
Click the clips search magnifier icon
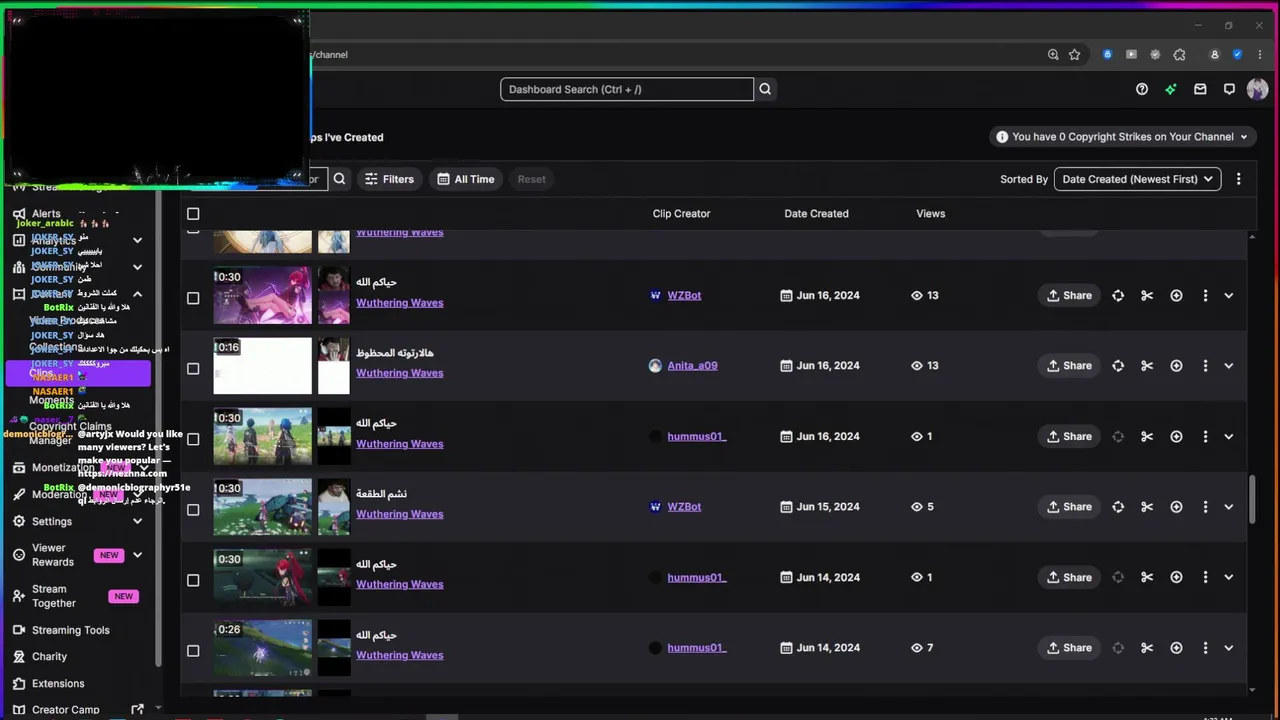tap(340, 179)
